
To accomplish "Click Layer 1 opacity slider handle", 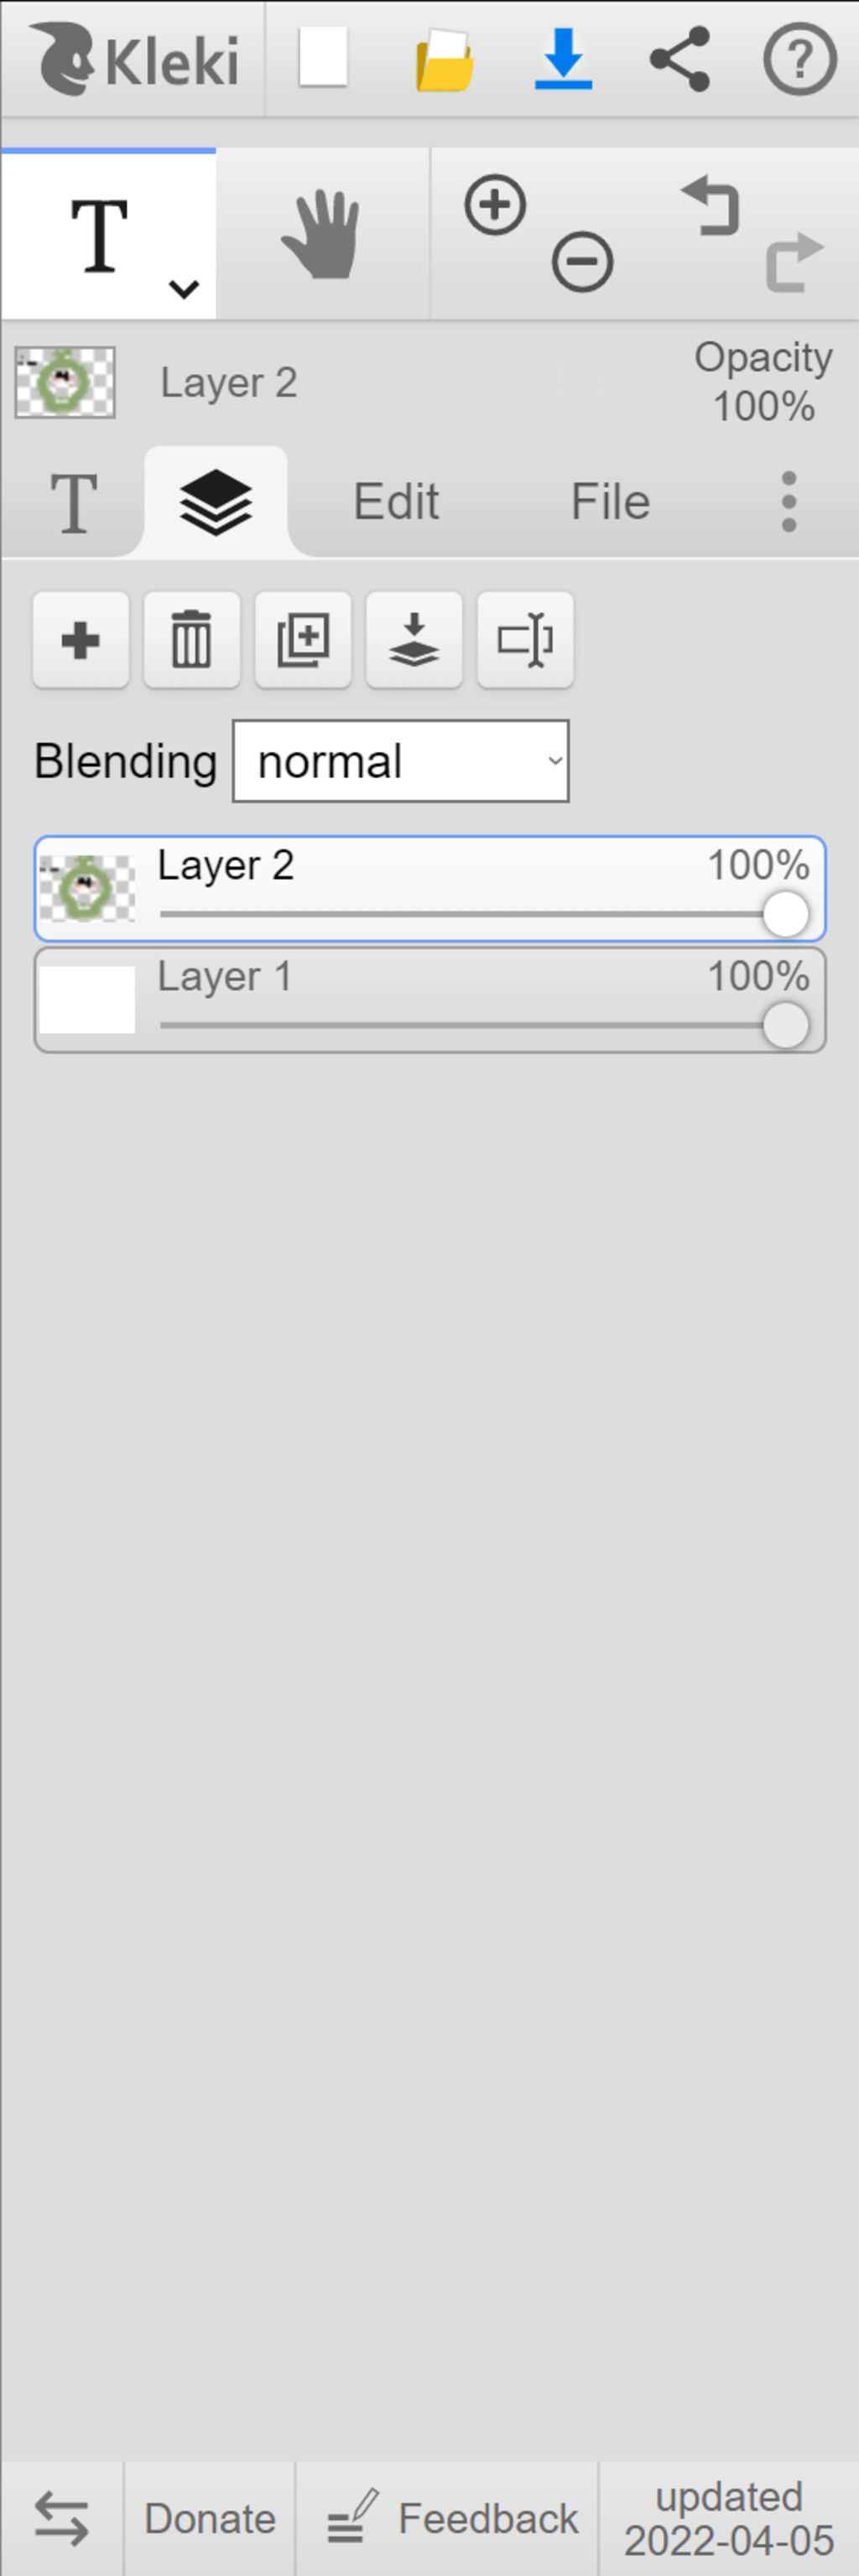I will click(x=786, y=1026).
